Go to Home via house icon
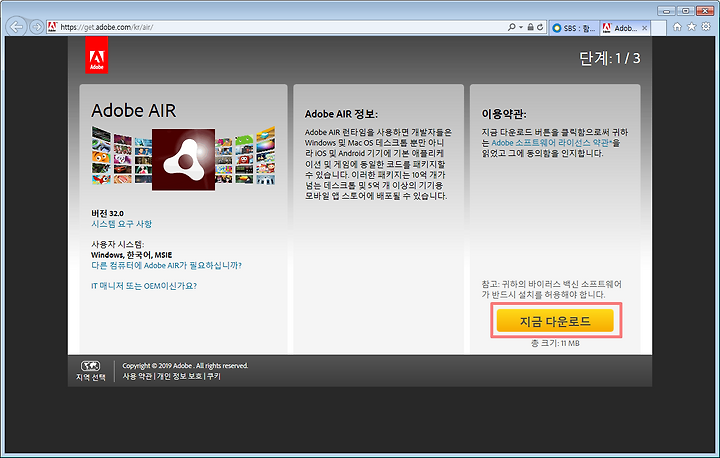The width and height of the screenshot is (720, 458). (677, 27)
